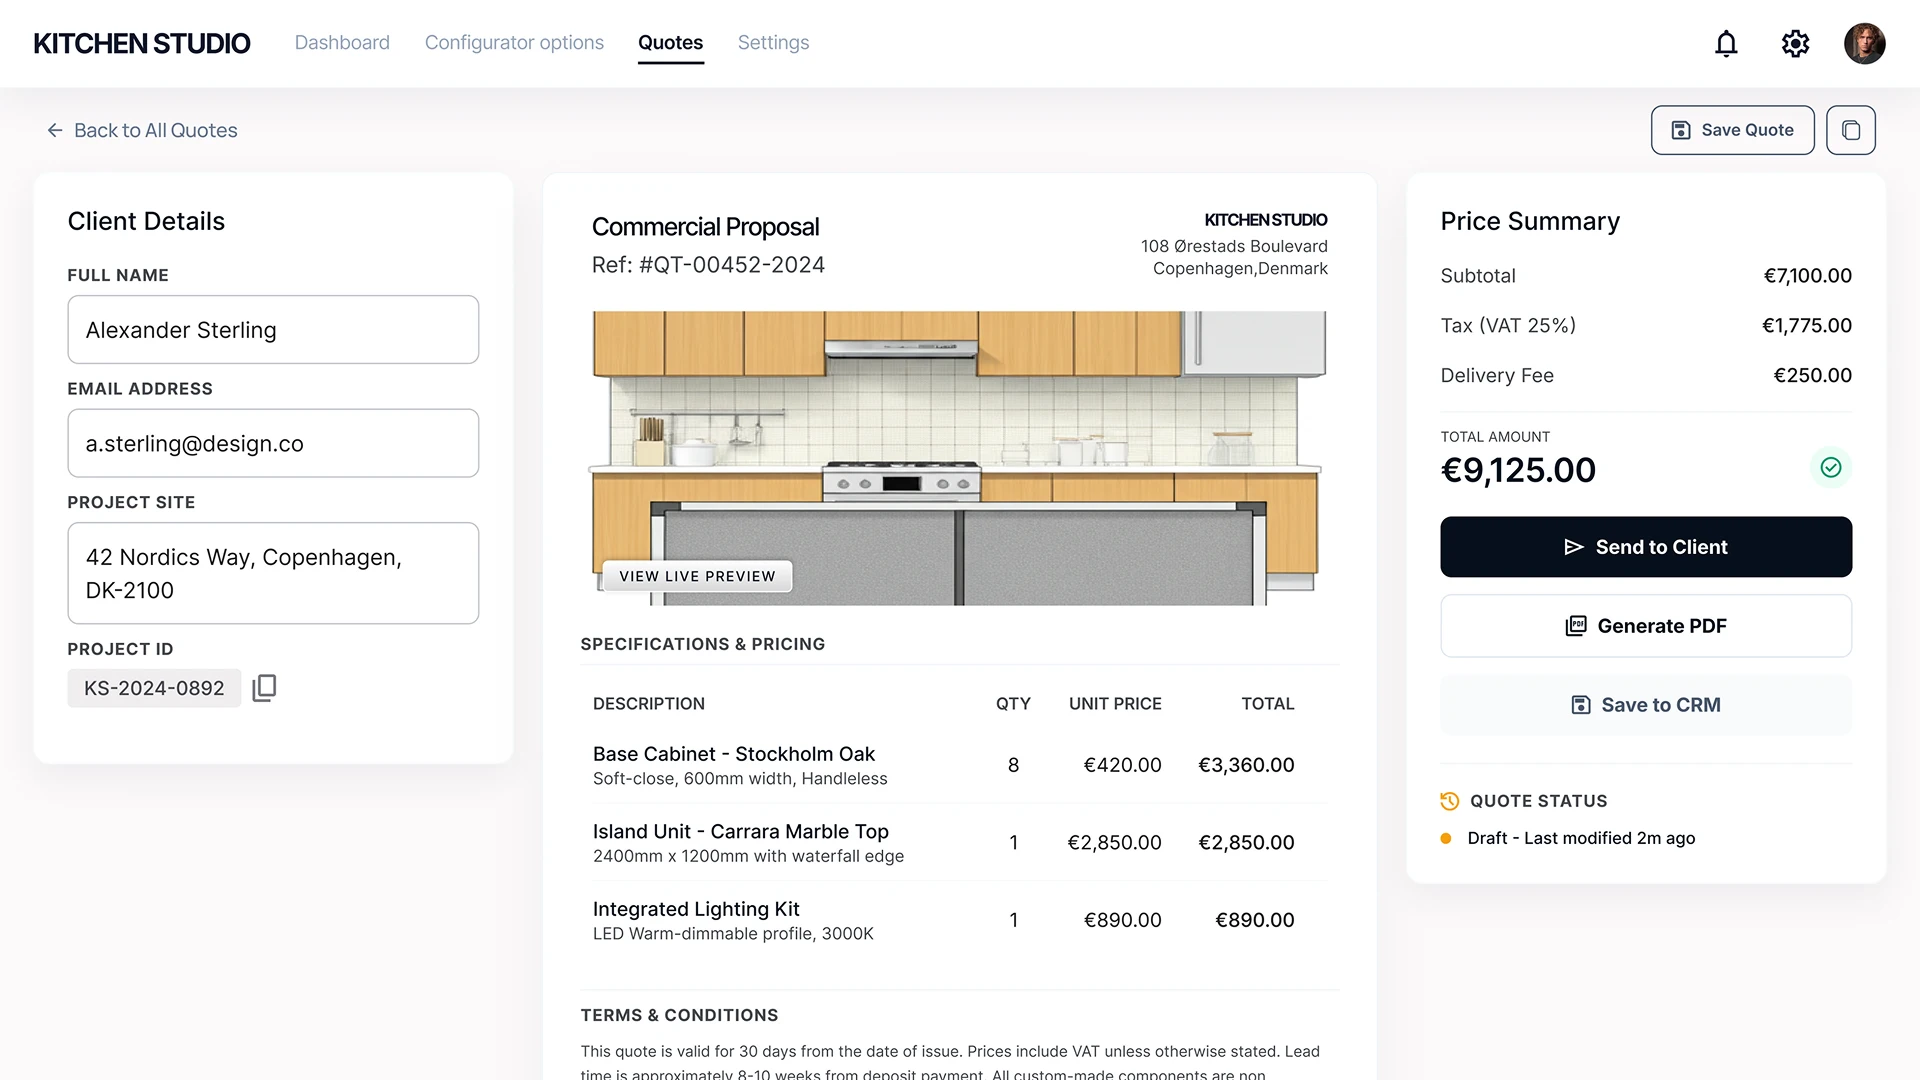The image size is (1920, 1080).
Task: Copy the project ID KS-2024-0892
Action: 264,688
